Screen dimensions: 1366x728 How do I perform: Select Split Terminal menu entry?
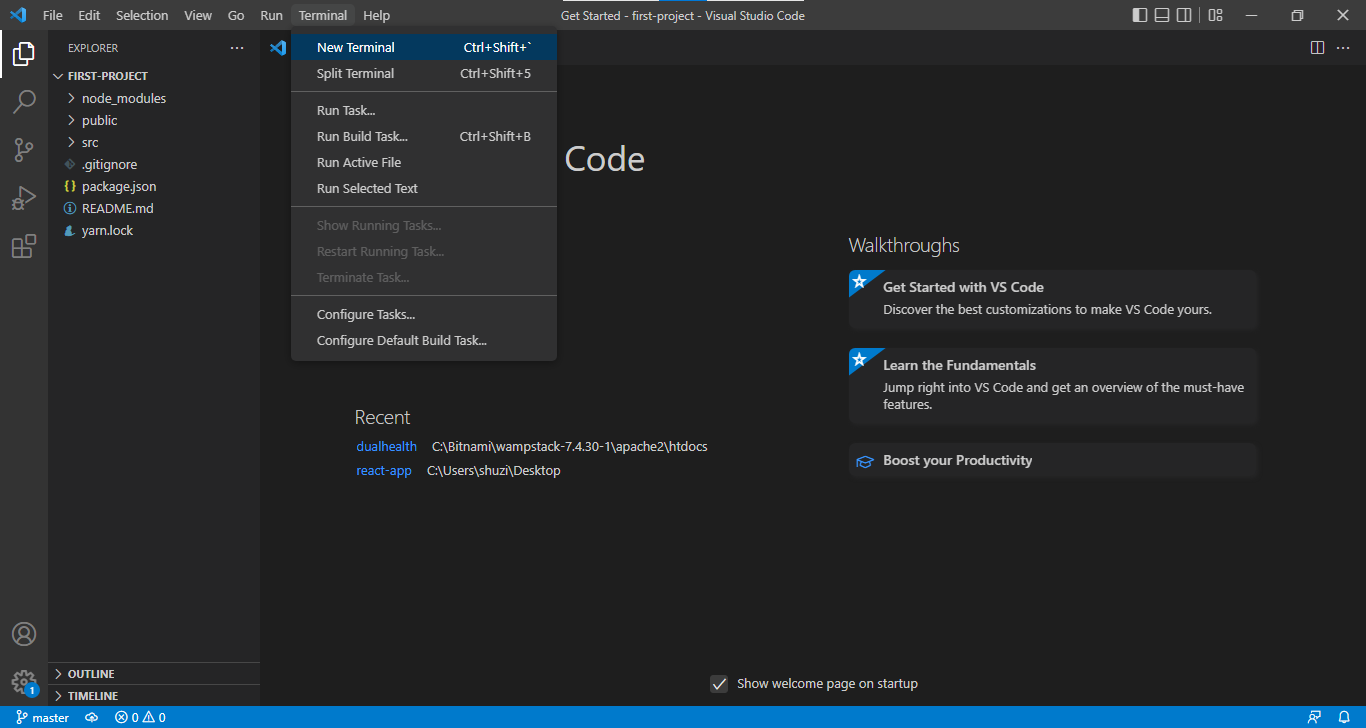point(424,73)
